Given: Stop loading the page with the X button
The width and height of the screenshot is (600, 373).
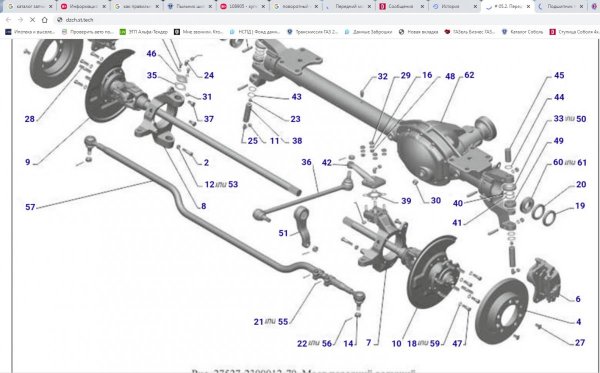Looking at the screenshot, I should pos(32,20).
